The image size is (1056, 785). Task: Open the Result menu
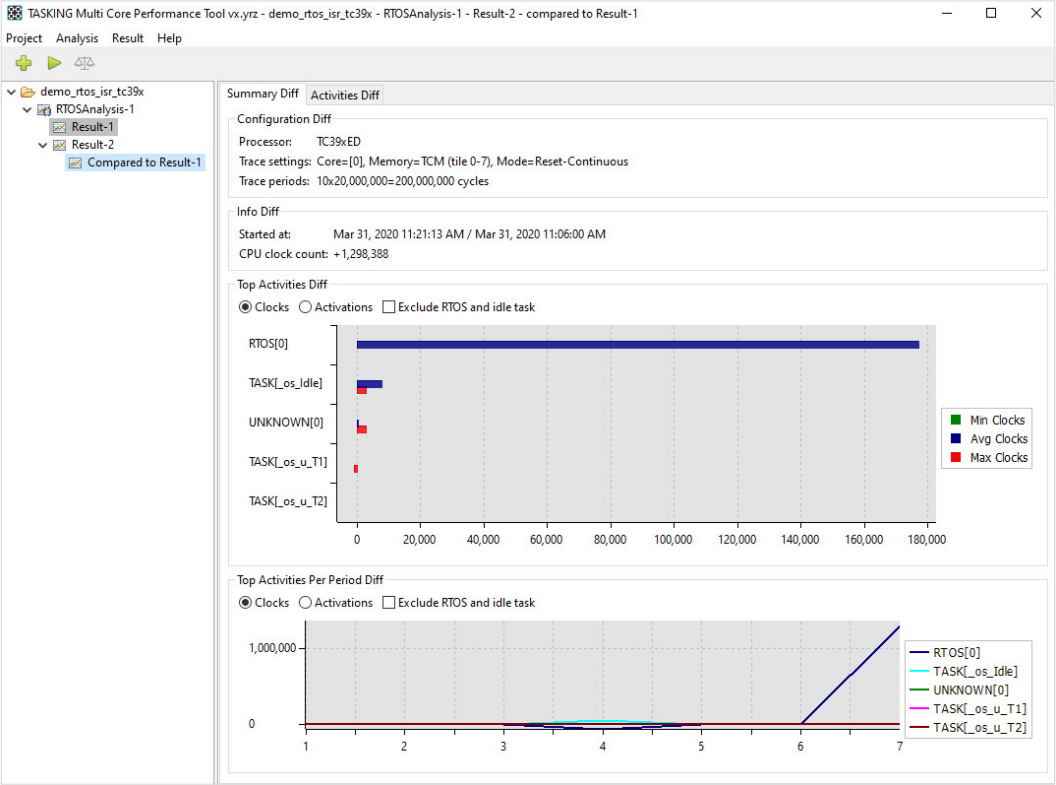128,38
